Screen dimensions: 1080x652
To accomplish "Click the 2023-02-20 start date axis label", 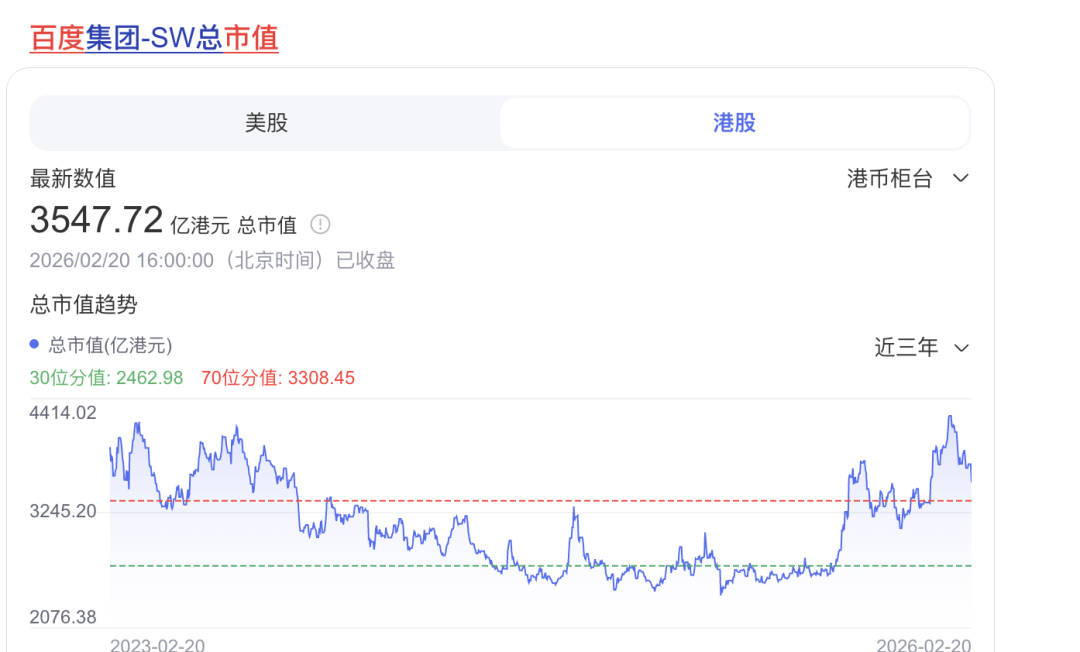I will click(x=157, y=645).
